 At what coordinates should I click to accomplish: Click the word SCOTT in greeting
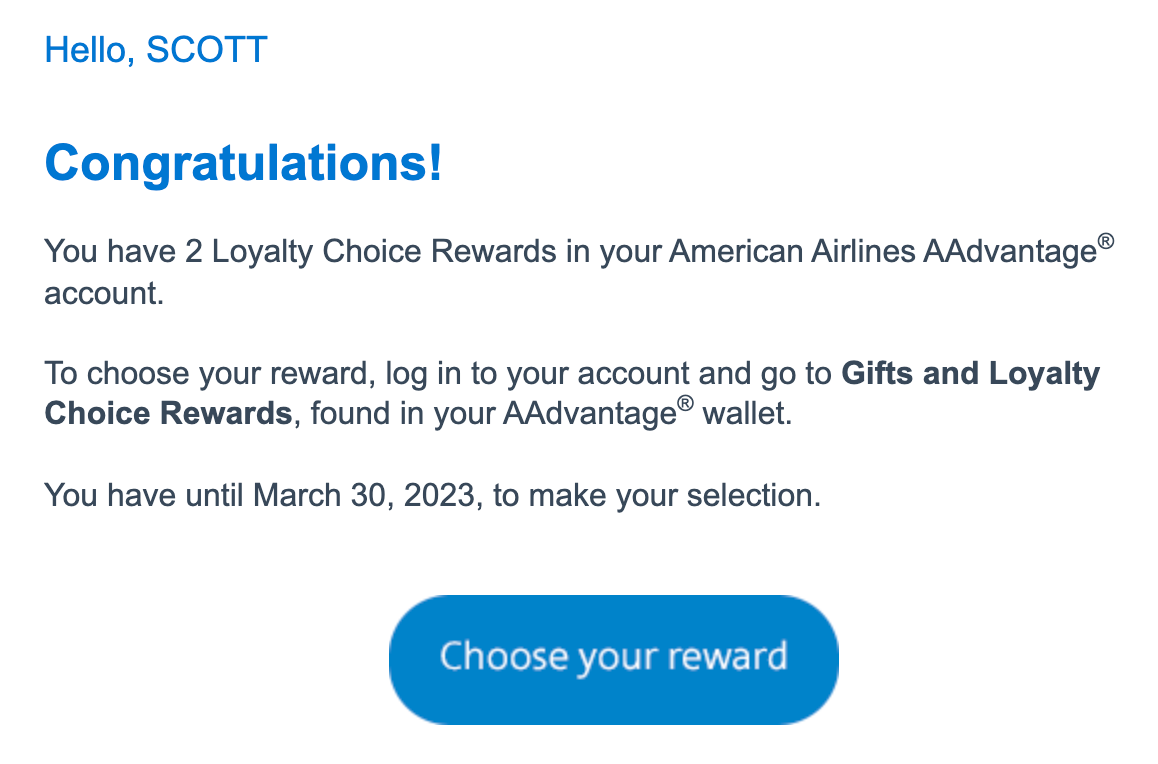(207, 49)
